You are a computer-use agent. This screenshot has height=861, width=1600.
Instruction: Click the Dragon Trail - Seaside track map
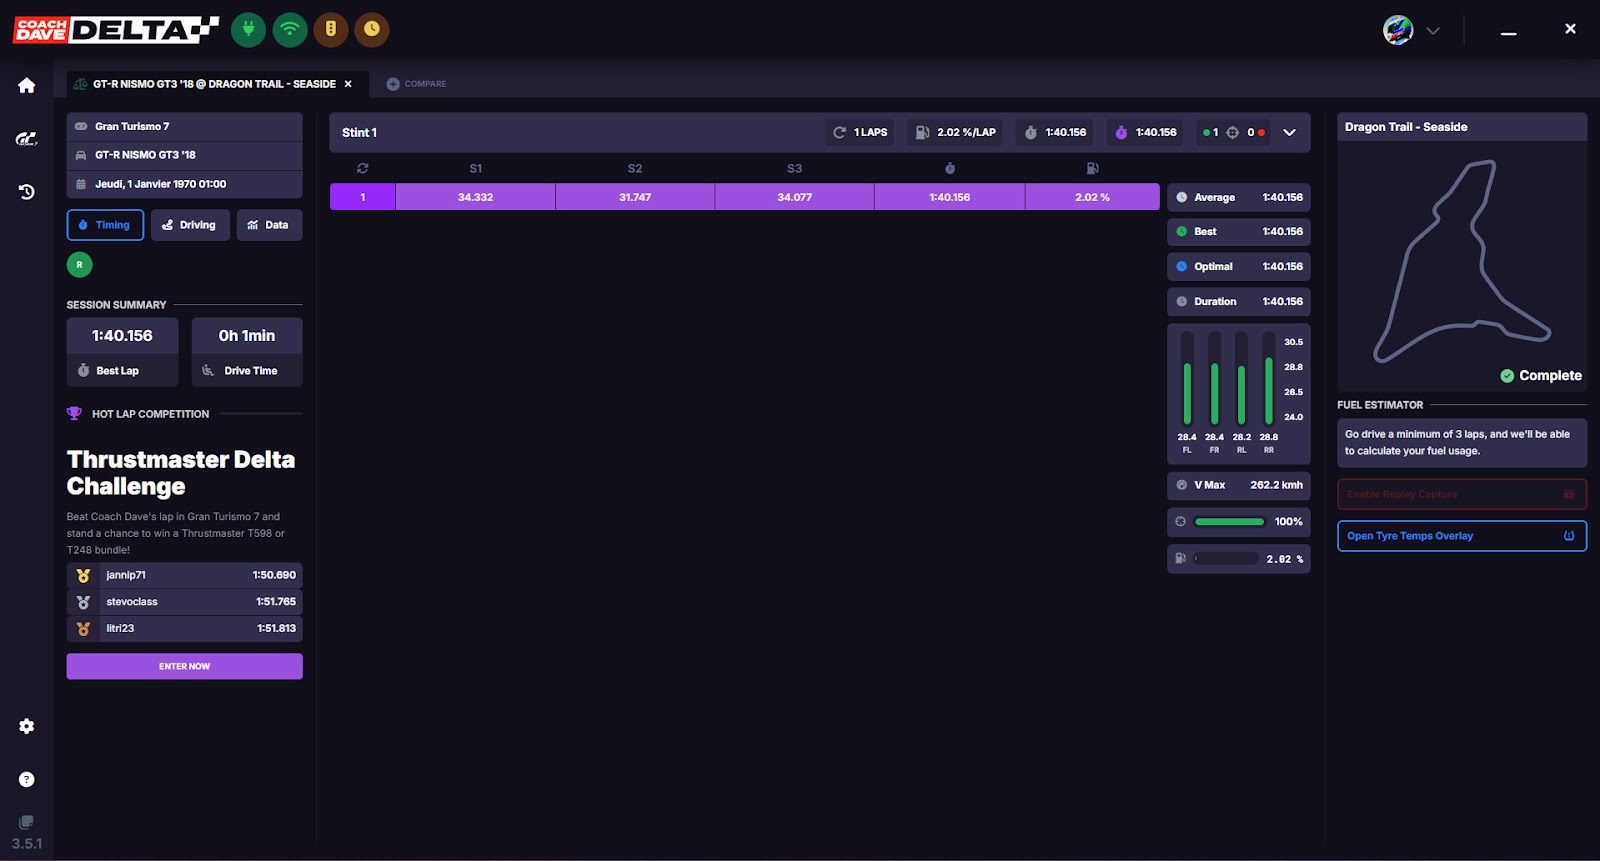click(1462, 262)
